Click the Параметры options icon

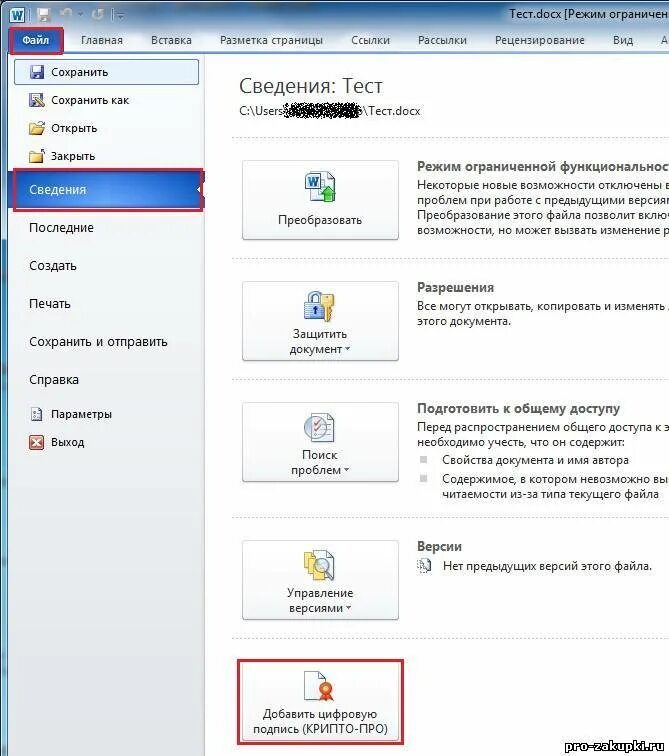(37, 414)
